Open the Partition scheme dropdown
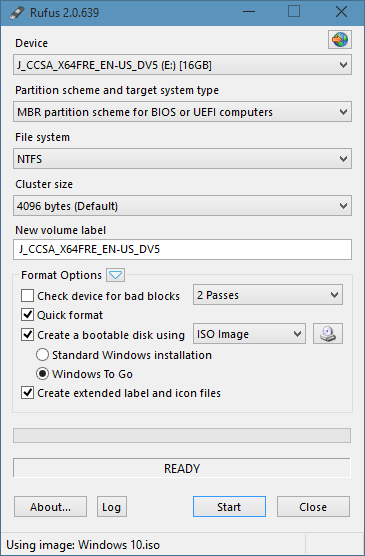 (182, 112)
